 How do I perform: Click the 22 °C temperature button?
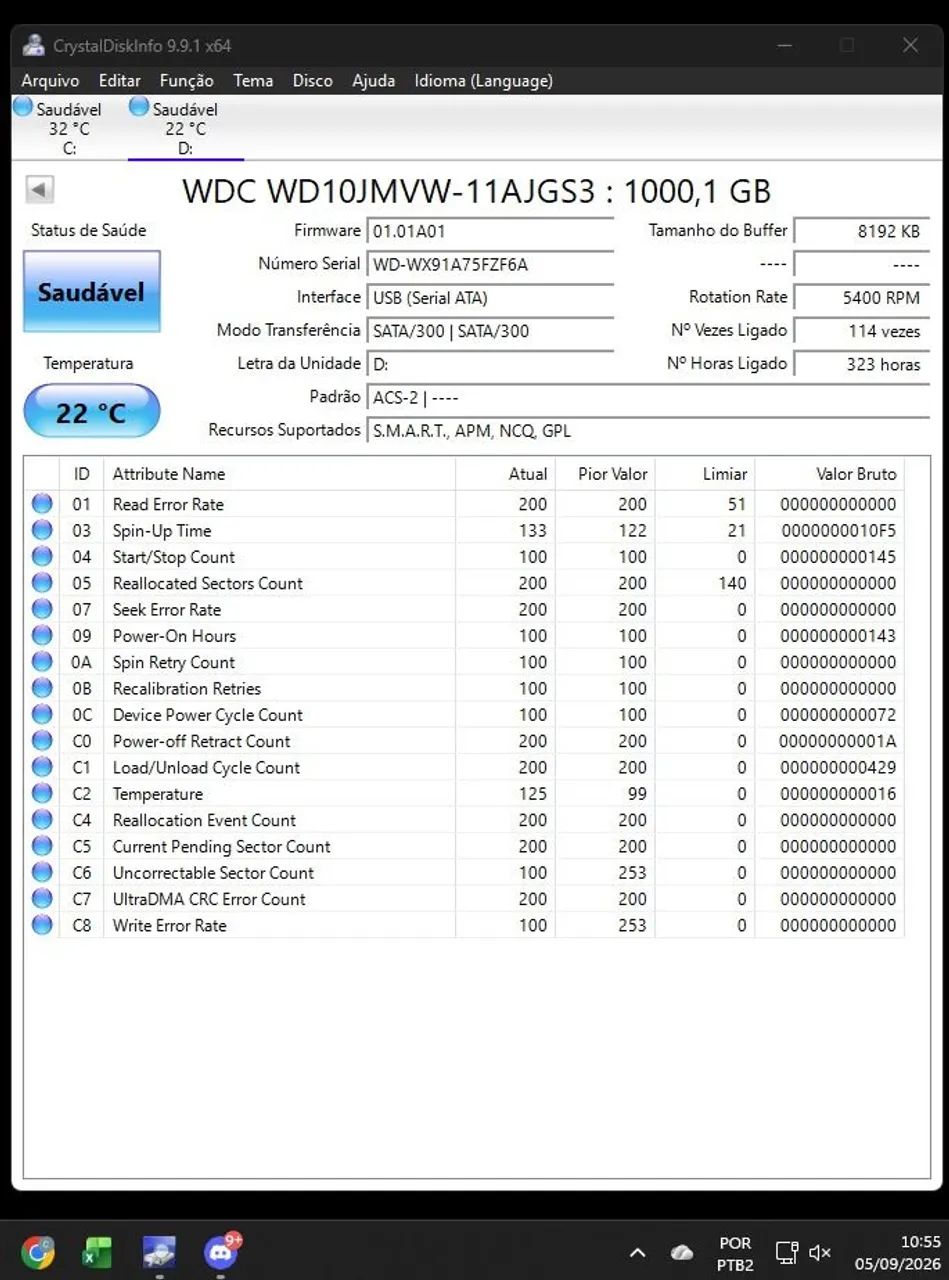[92, 411]
